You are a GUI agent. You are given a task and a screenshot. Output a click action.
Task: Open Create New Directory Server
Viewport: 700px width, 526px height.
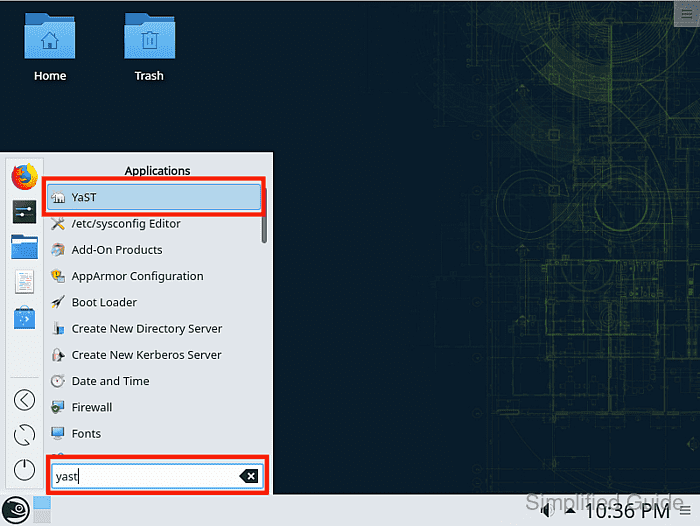click(x=154, y=329)
